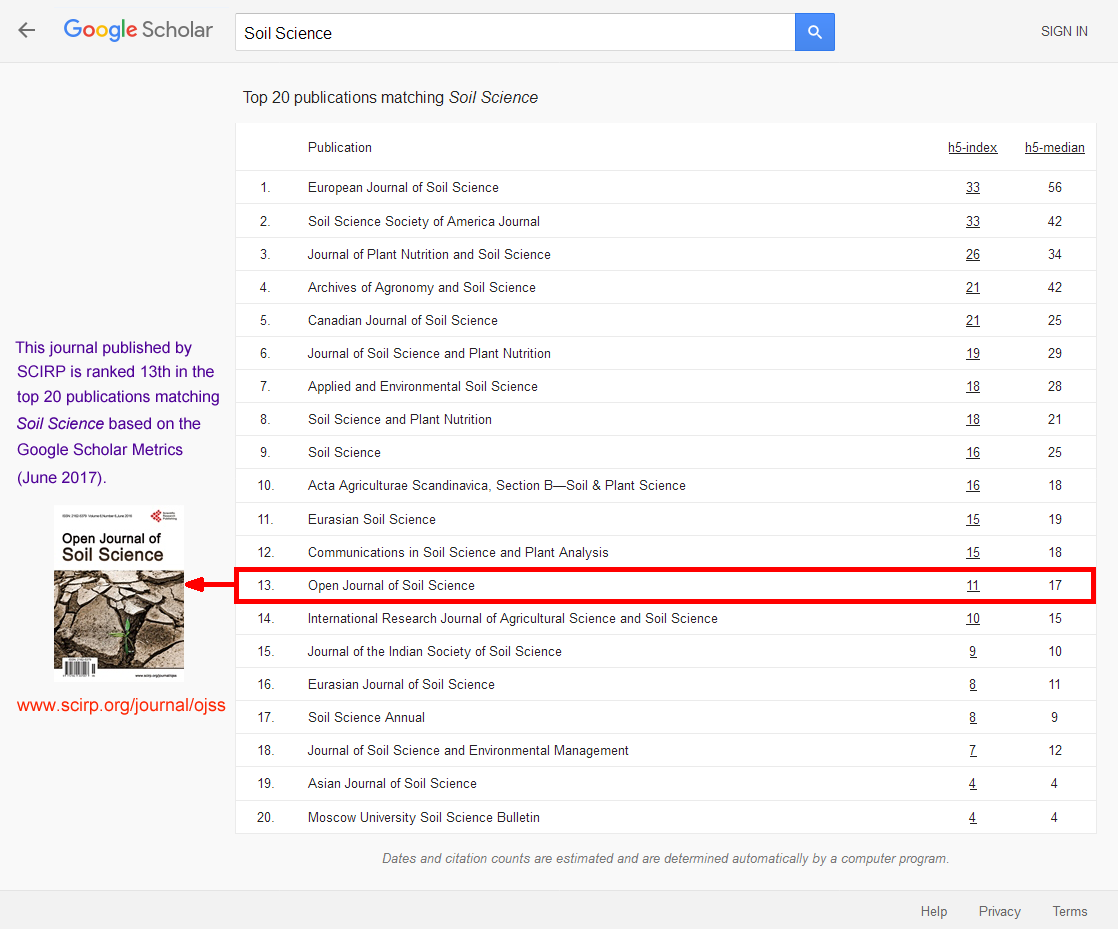Sort by the h5-index column header
This screenshot has height=929, width=1118.
point(973,148)
